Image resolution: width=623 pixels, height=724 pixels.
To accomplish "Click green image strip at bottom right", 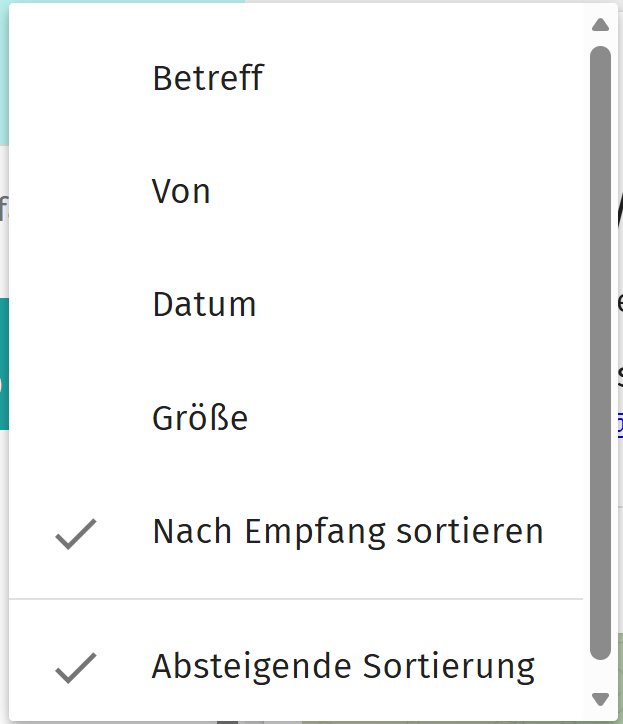I will click(x=617, y=680).
